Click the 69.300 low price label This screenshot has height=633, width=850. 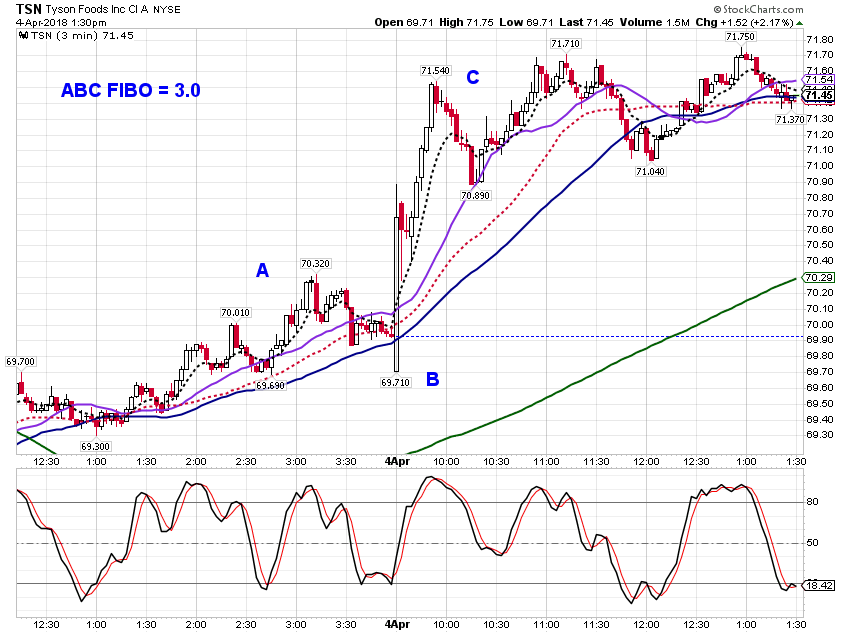click(x=95, y=447)
